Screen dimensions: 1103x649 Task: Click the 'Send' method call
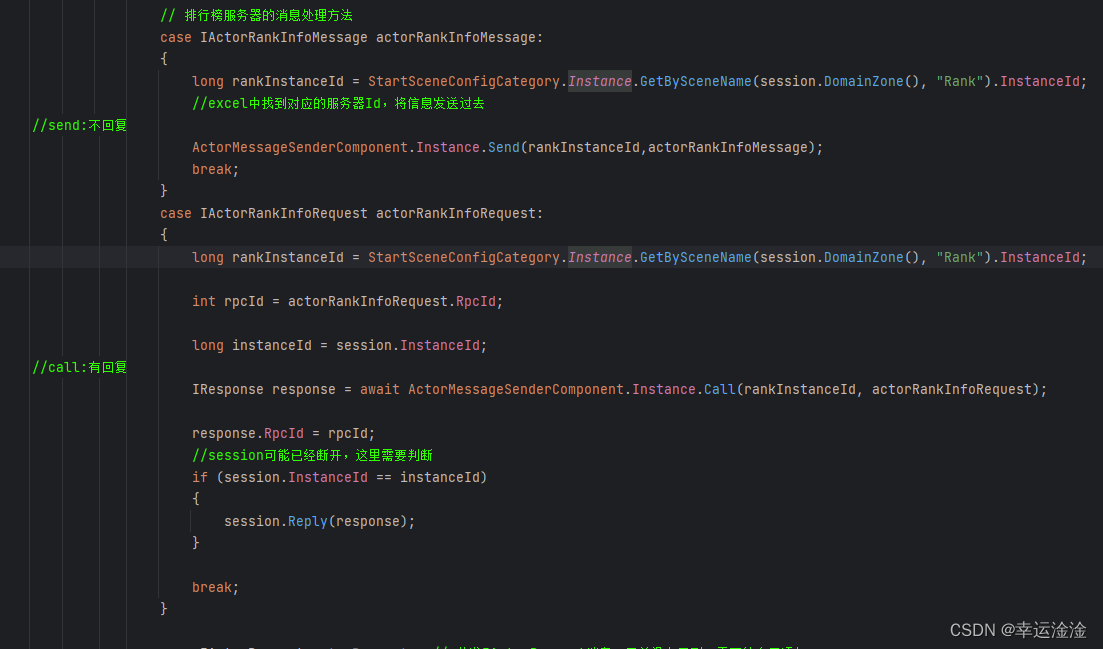504,147
